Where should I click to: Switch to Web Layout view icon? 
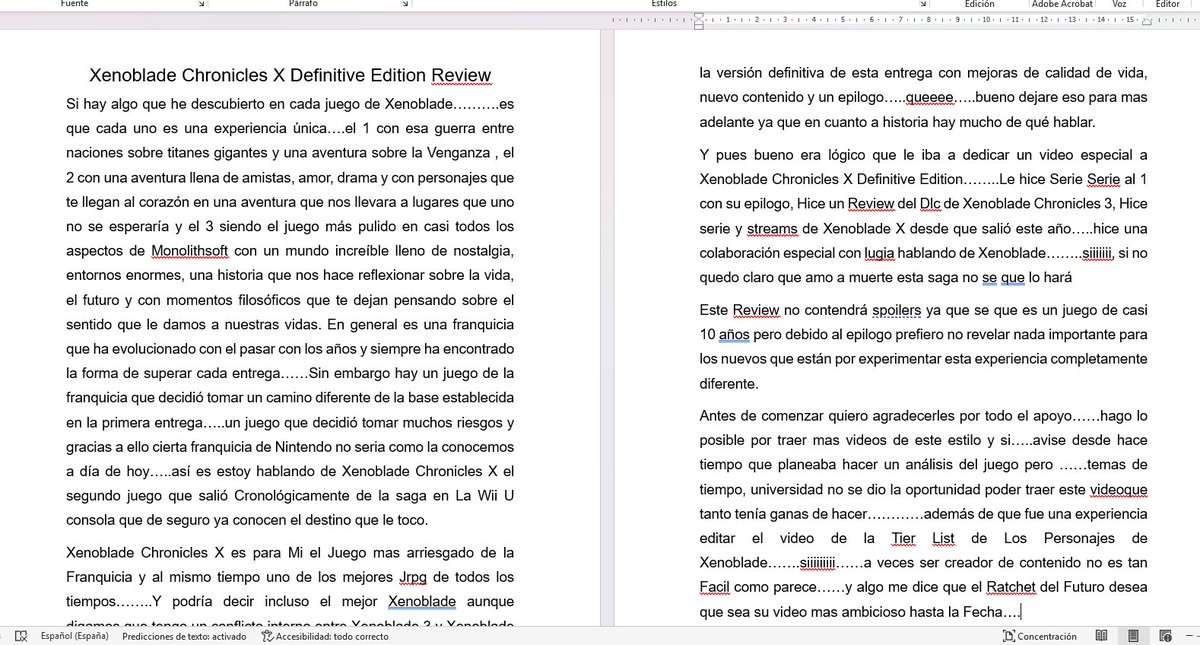(x=1164, y=636)
